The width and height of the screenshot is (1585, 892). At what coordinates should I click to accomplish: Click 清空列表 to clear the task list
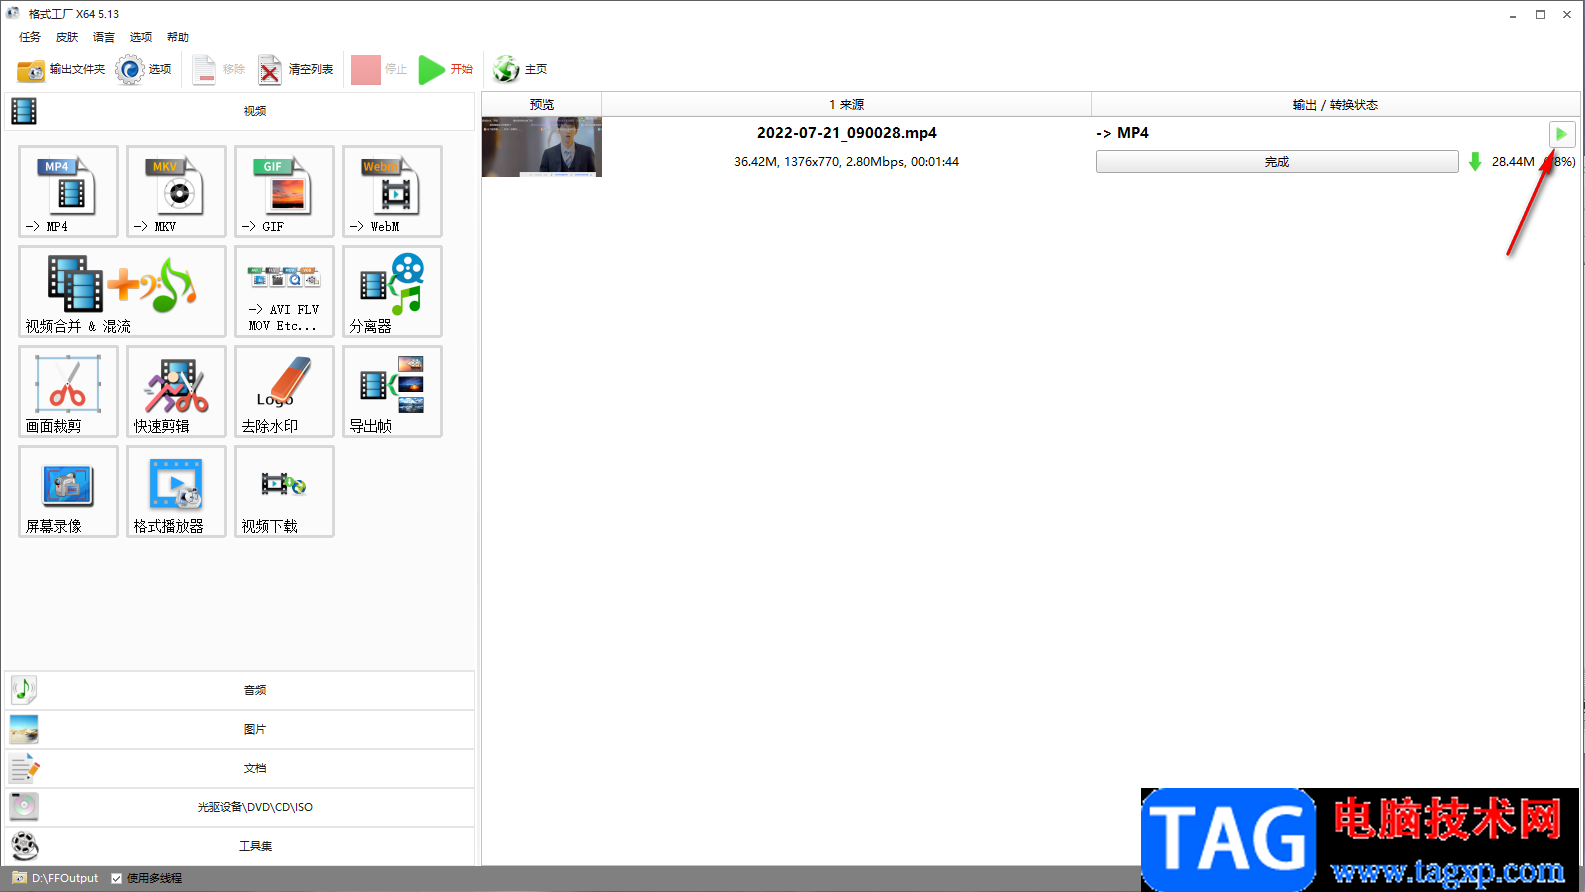tap(296, 69)
